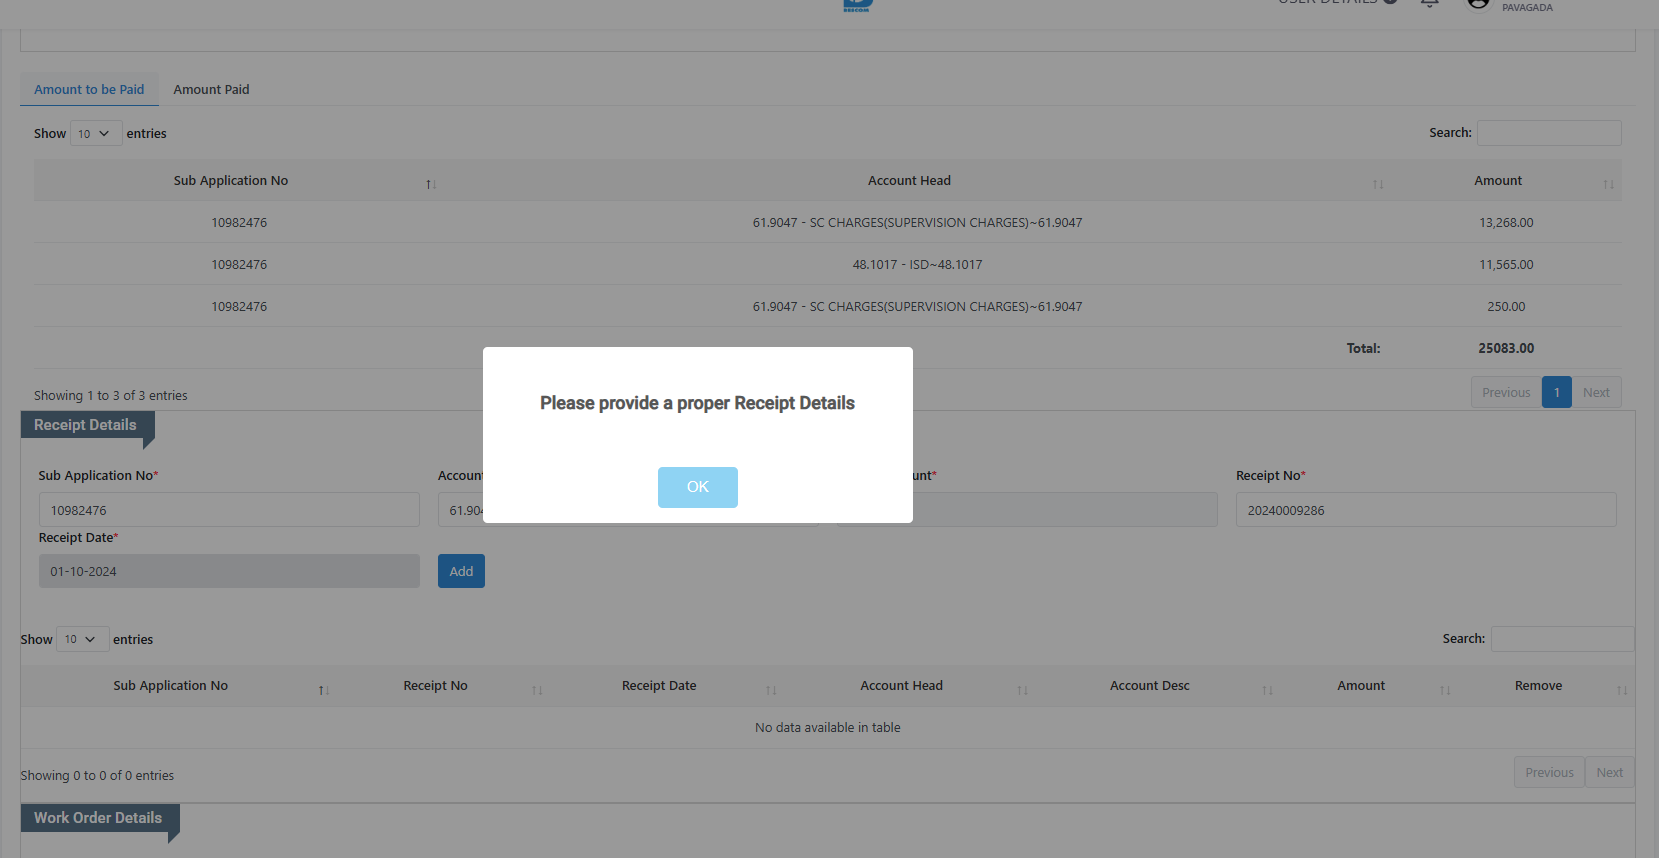Click the total value 25083.00
Image resolution: width=1659 pixels, height=858 pixels.
pos(1506,349)
